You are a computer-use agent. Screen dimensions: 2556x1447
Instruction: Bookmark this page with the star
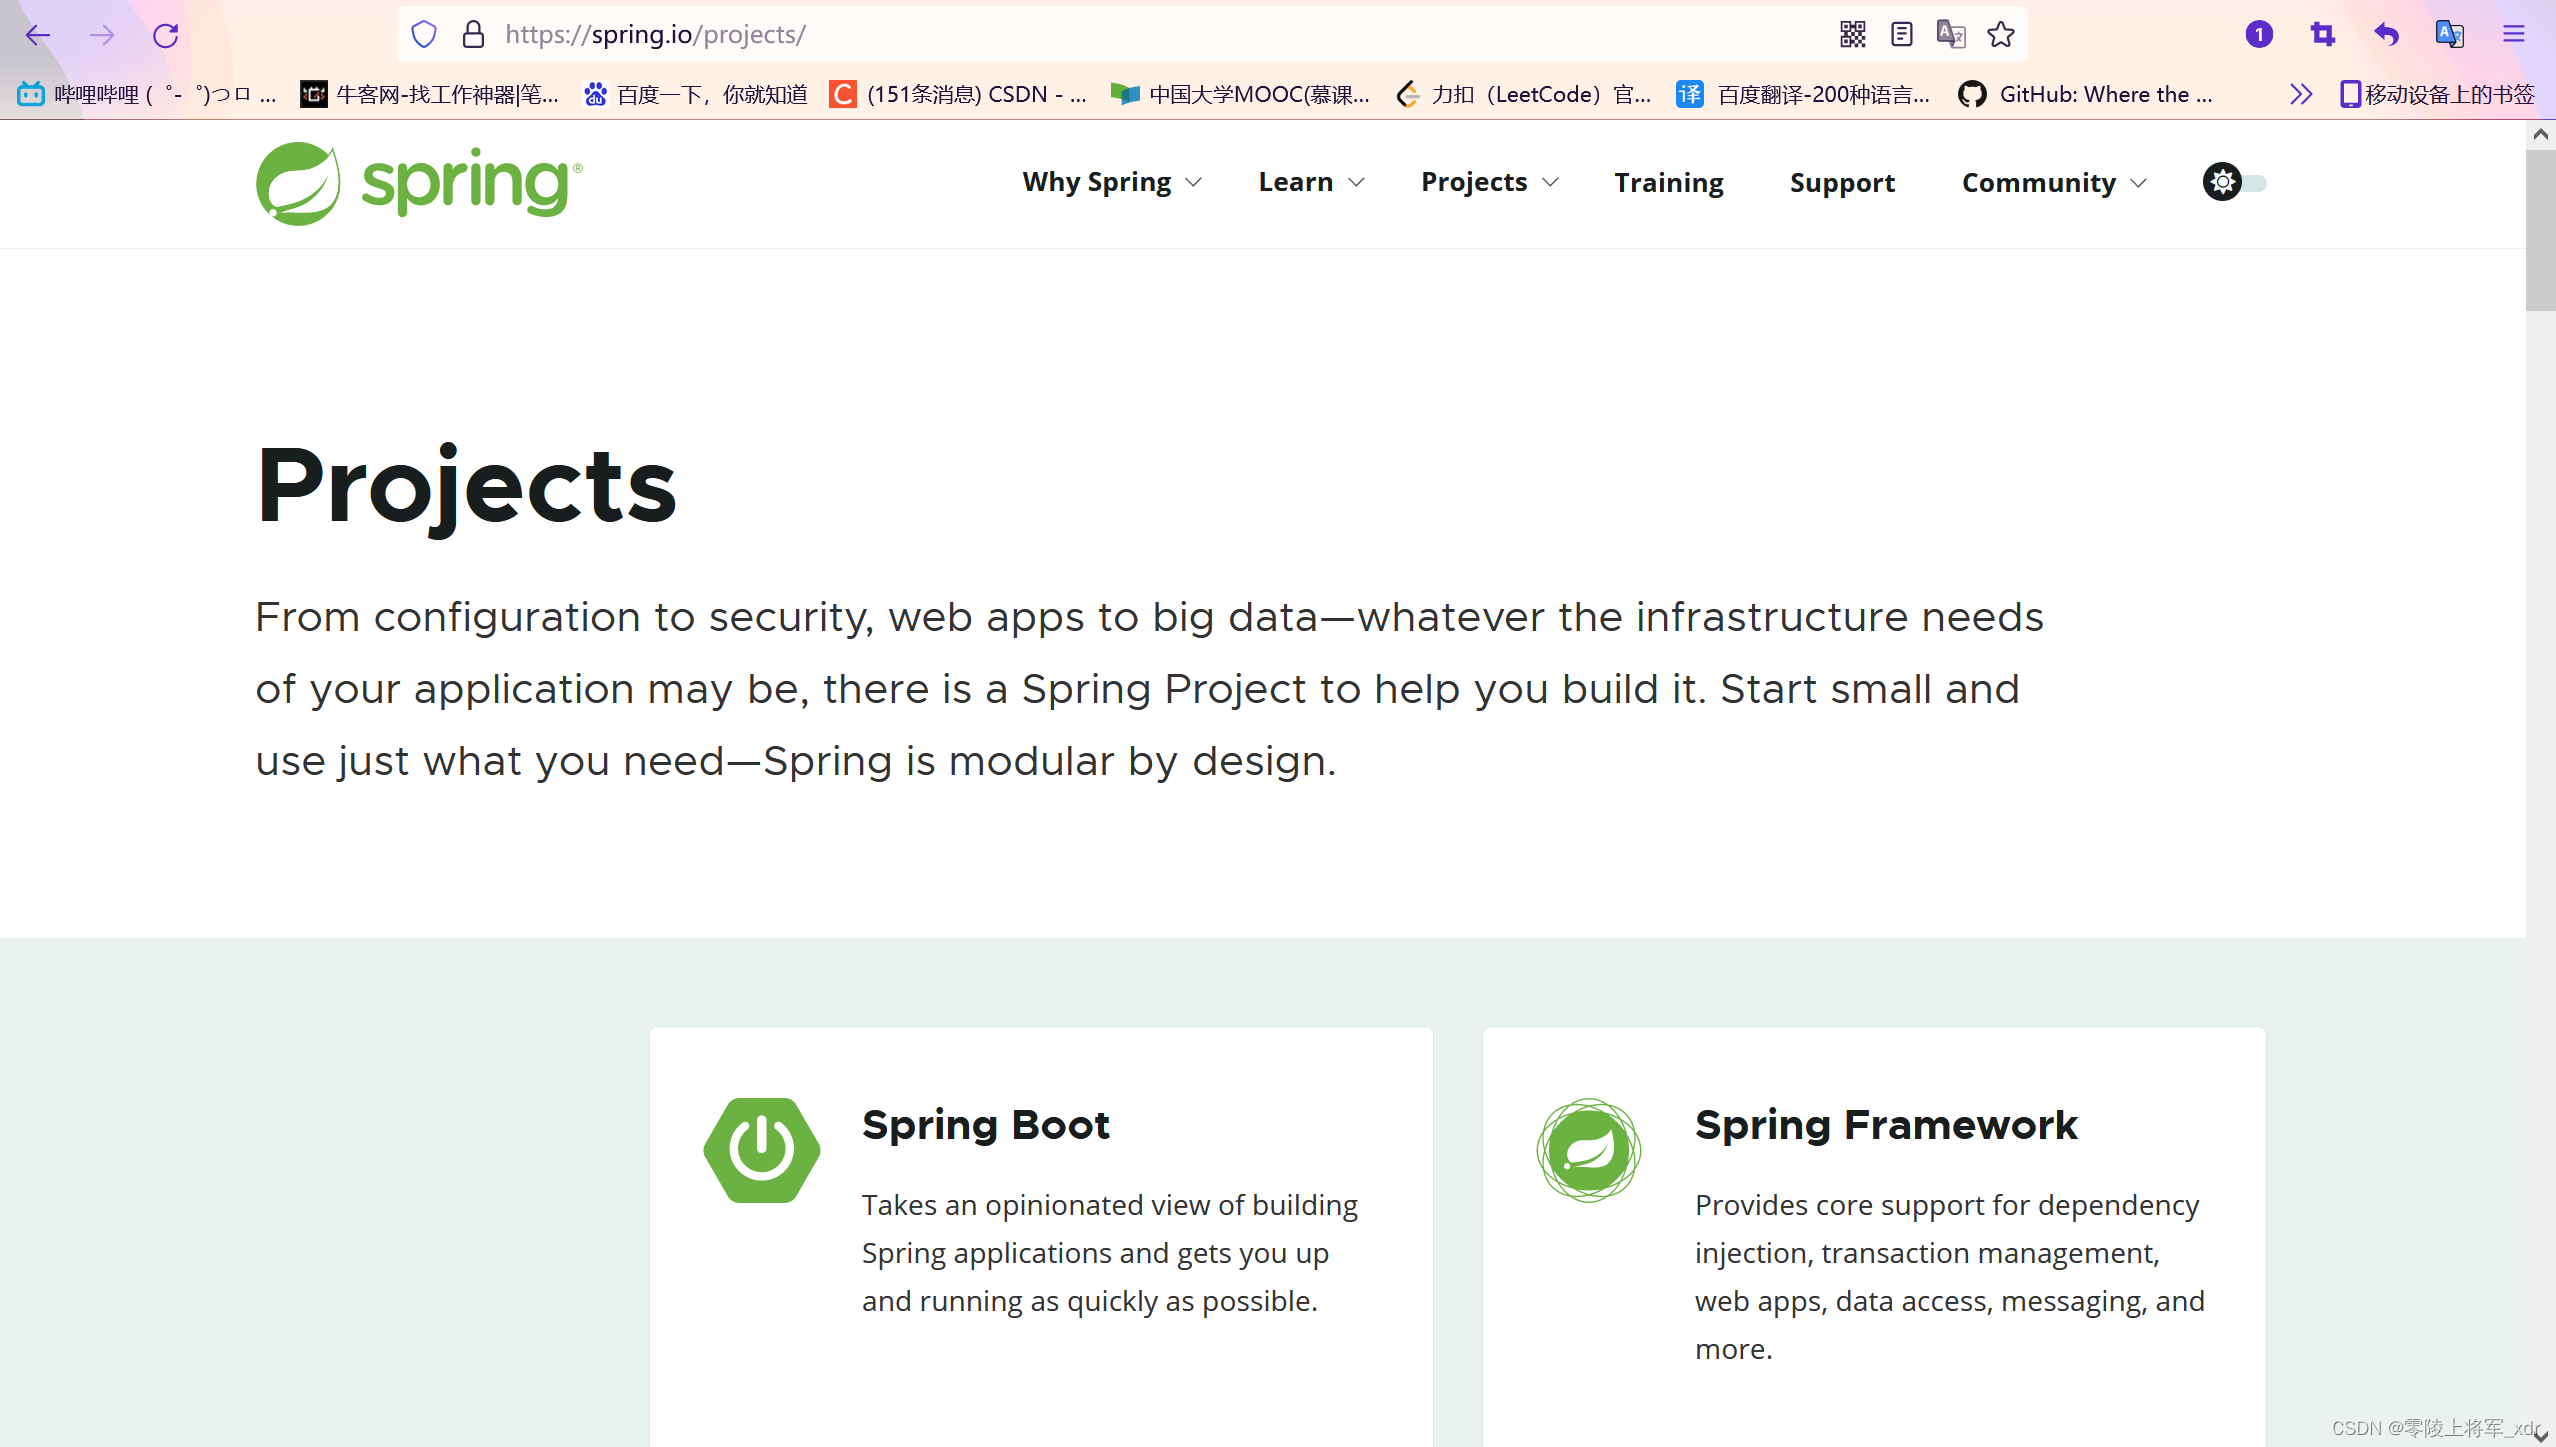[x=2001, y=35]
